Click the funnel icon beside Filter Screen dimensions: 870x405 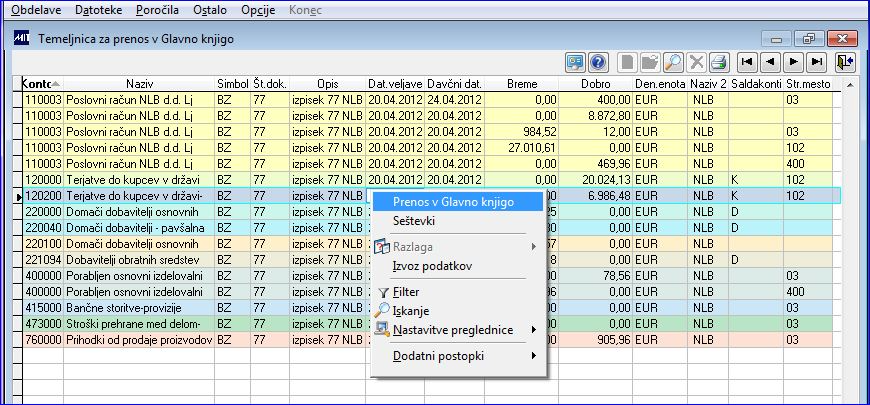tap(383, 292)
